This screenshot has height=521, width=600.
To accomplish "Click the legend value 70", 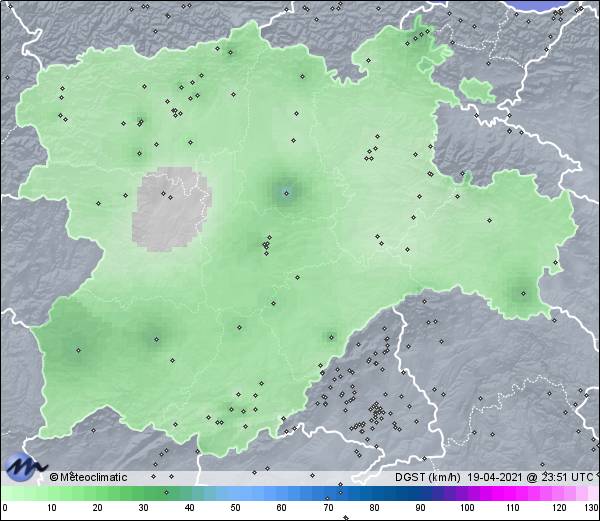I will tap(328, 508).
